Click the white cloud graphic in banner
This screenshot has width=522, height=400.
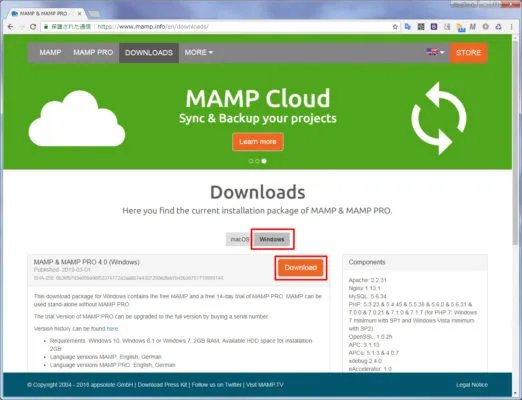point(77,118)
